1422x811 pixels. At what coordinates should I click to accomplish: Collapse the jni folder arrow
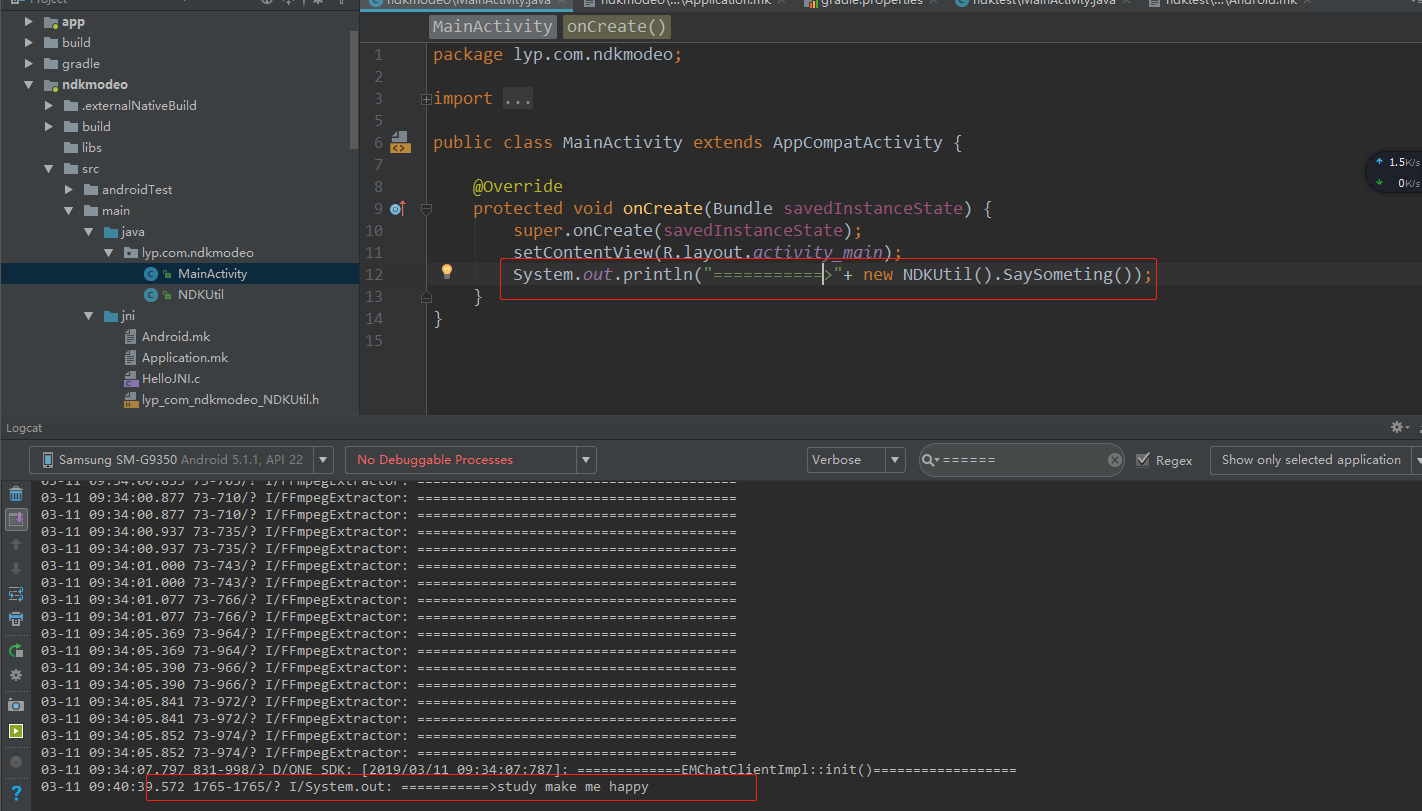(89, 315)
